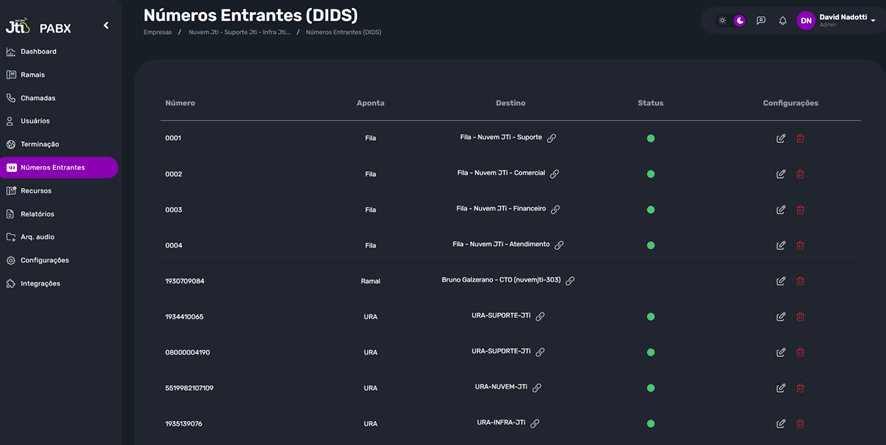886x445 pixels.
Task: Open the Relatórios menu item
Action: click(37, 214)
